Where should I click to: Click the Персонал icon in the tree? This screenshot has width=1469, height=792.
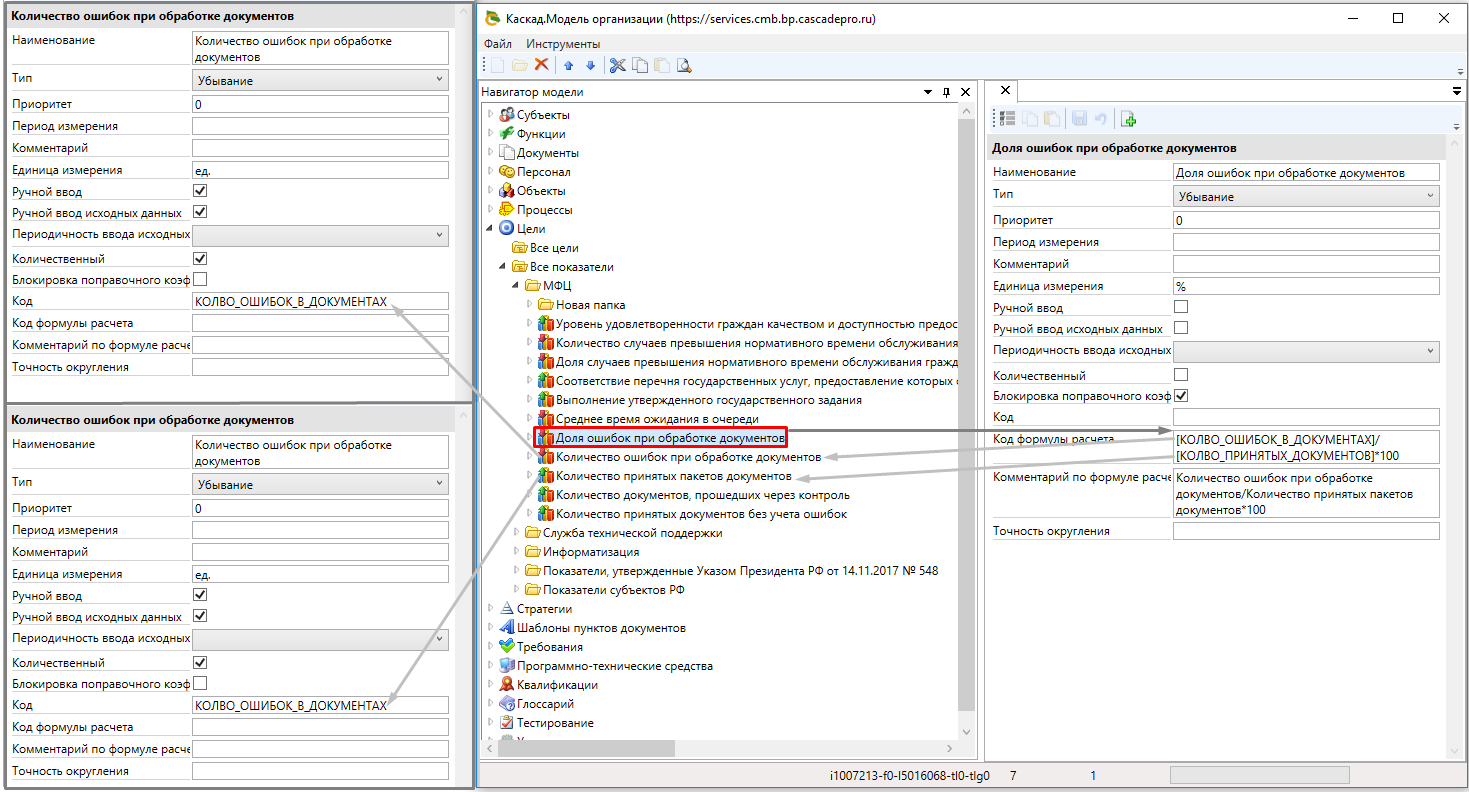point(507,172)
